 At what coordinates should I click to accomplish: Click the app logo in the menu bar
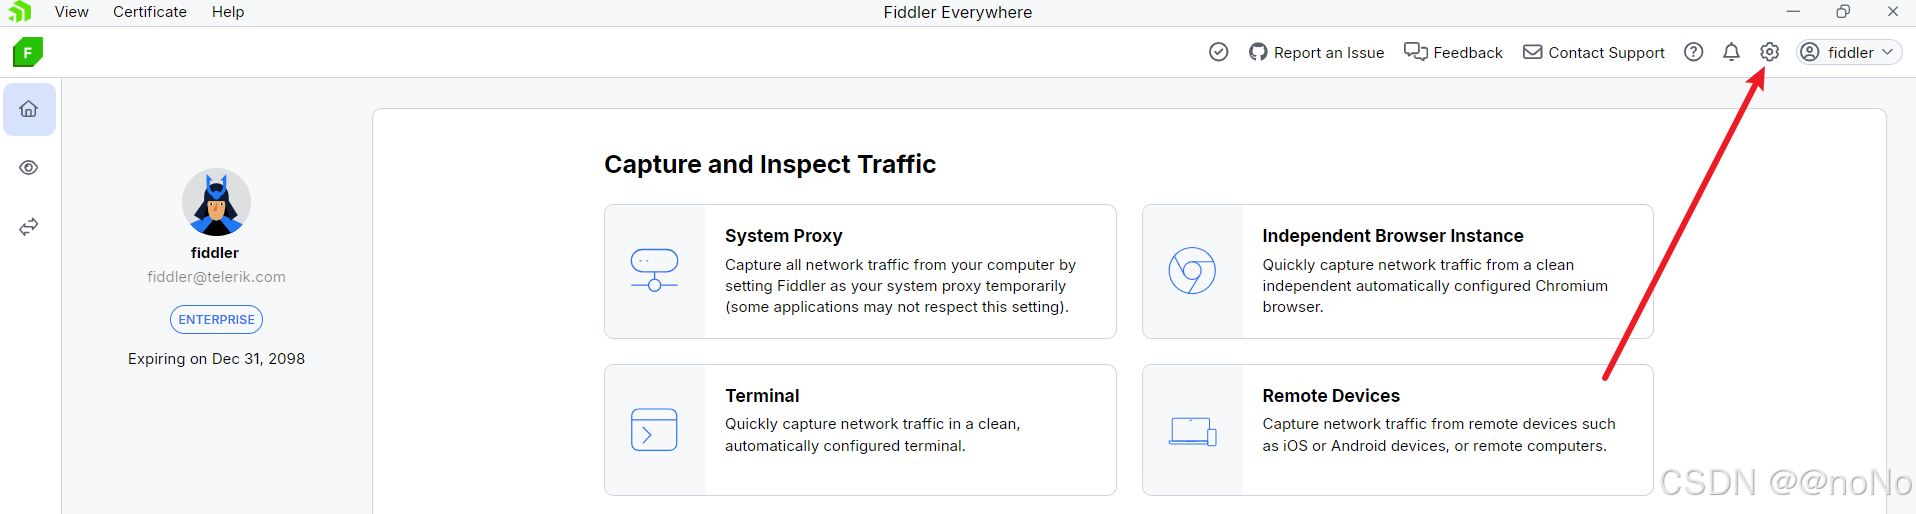(20, 12)
